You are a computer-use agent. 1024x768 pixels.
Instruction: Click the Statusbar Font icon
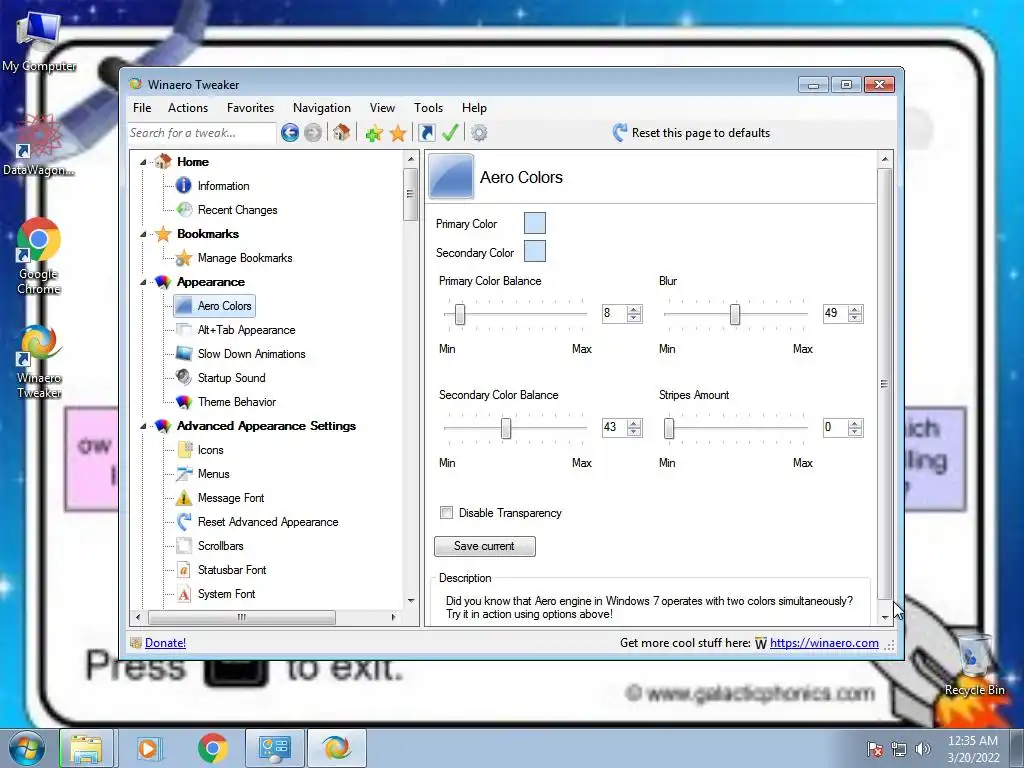[x=184, y=569]
